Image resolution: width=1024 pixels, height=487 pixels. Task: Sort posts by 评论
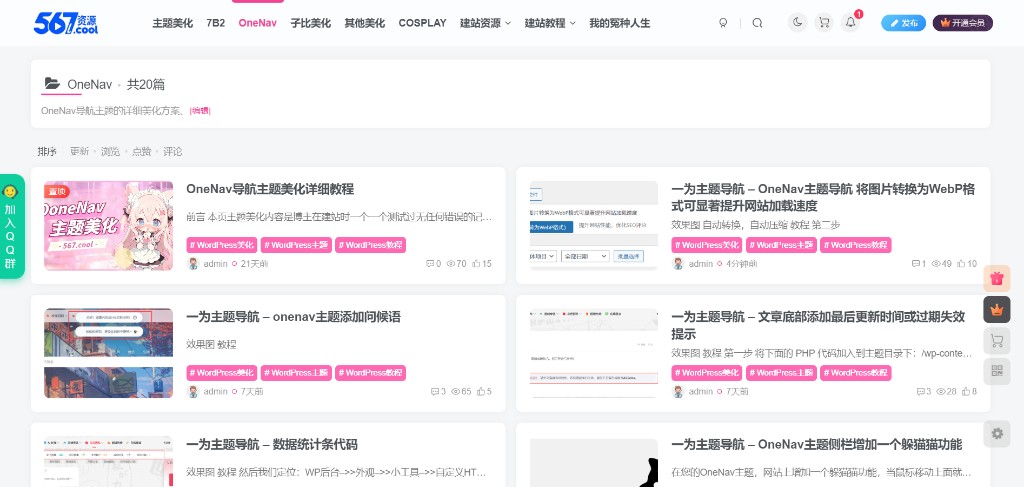(172, 151)
